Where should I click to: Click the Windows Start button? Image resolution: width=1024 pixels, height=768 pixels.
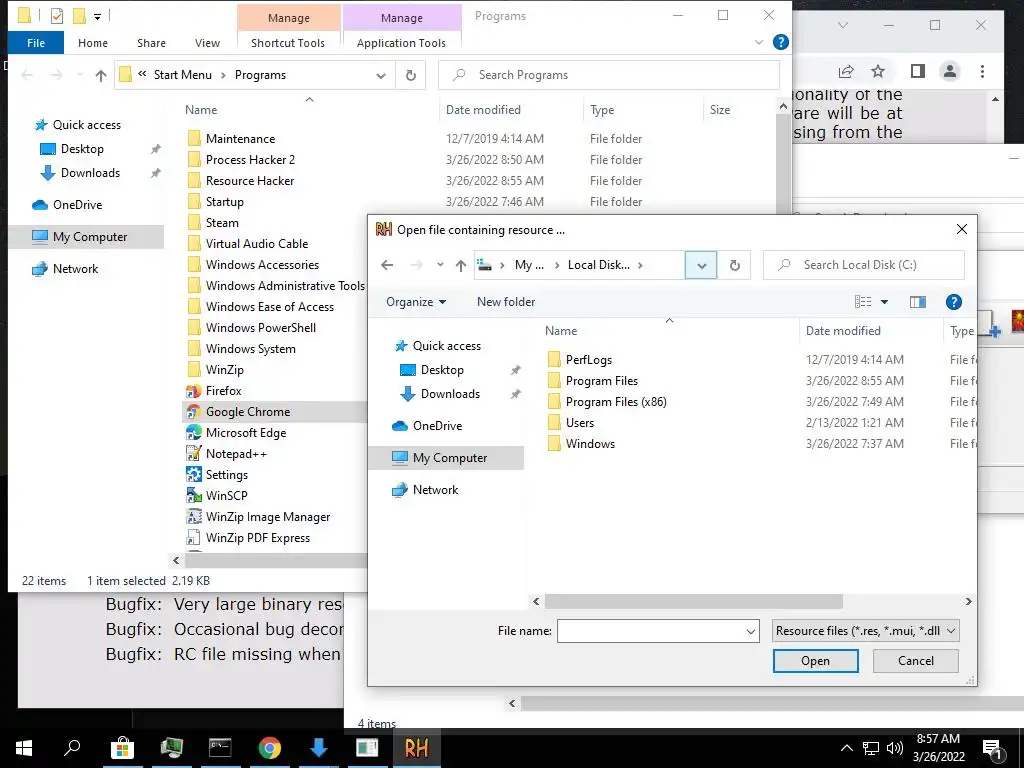click(x=24, y=748)
